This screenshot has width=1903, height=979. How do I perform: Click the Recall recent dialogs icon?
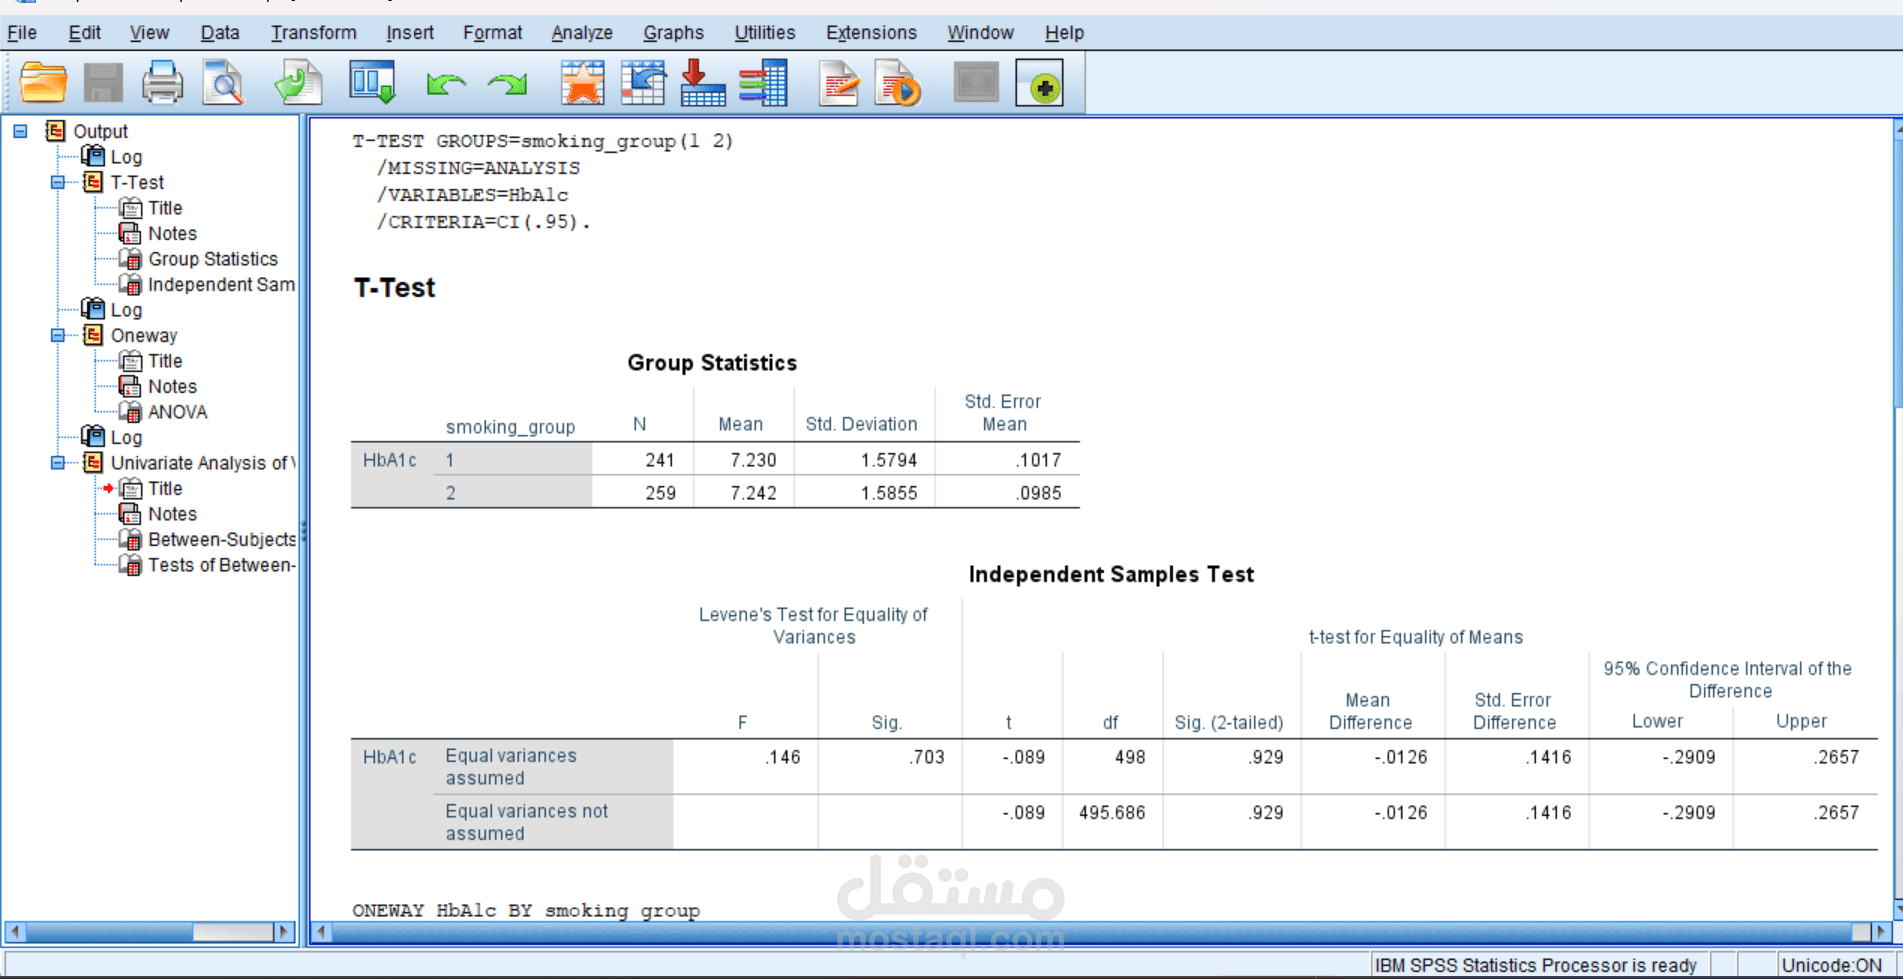tap(372, 83)
